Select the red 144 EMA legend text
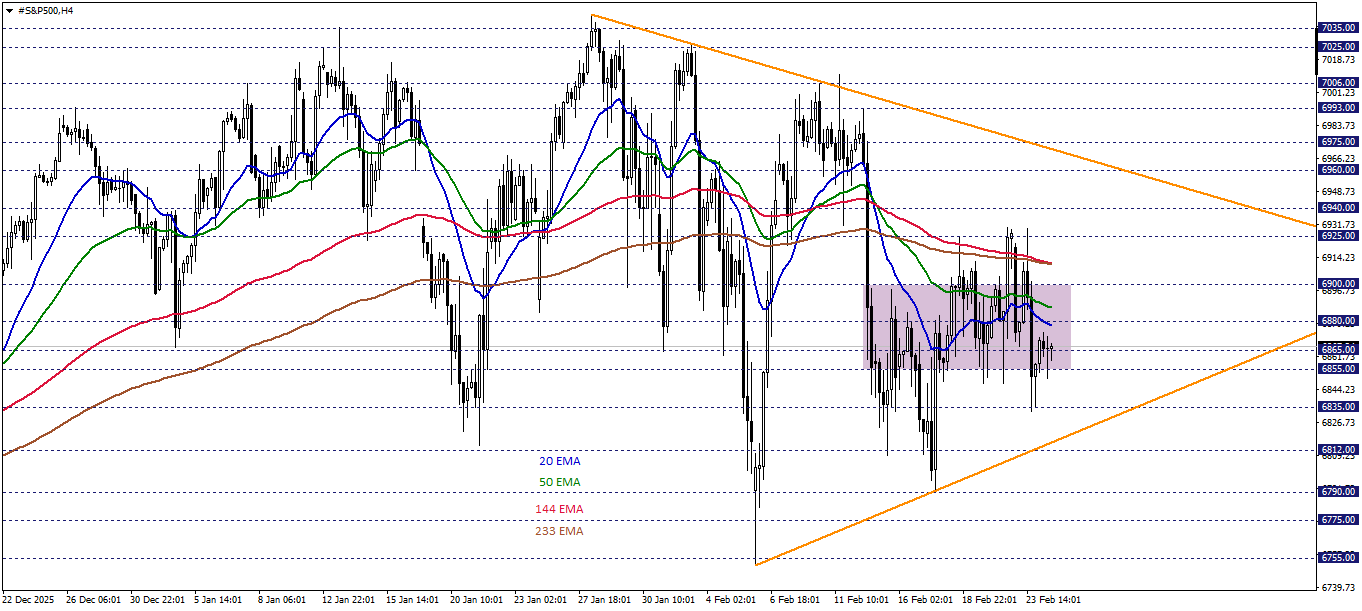The image size is (1362, 611). click(x=557, y=508)
